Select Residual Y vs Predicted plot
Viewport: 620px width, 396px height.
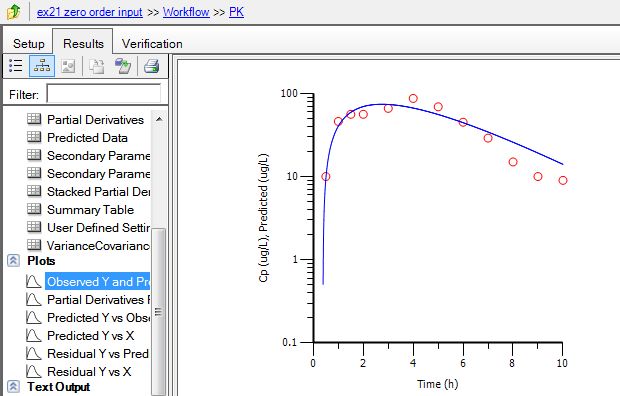click(98, 354)
